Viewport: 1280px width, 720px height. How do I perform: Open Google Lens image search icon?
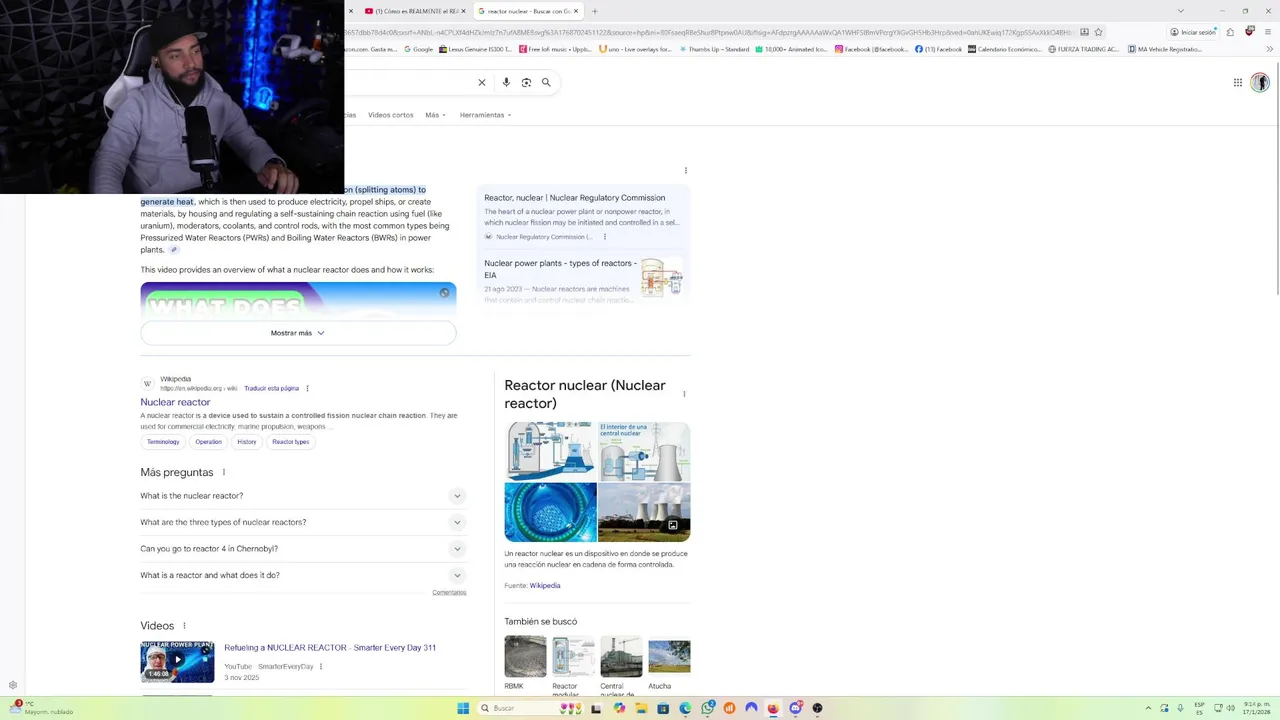tap(526, 82)
